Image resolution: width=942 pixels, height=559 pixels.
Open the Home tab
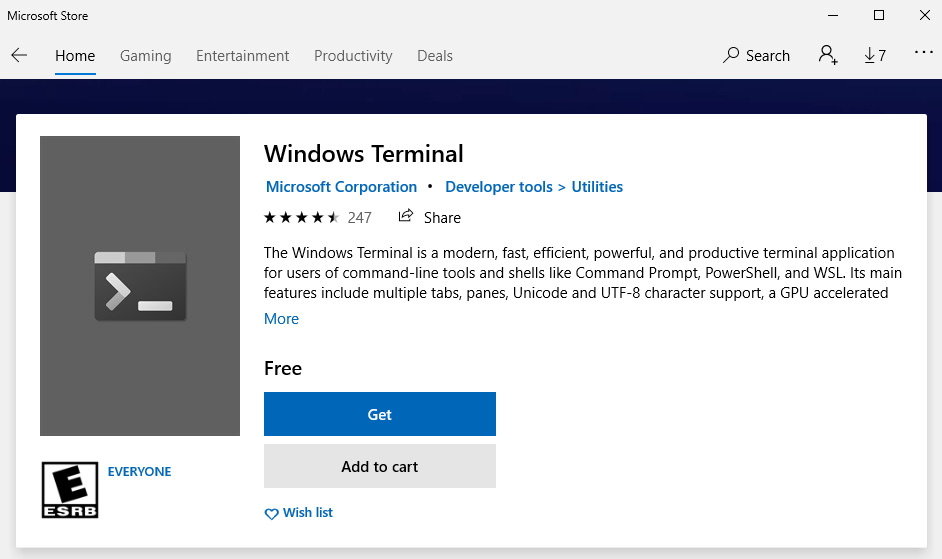pyautogui.click(x=75, y=56)
